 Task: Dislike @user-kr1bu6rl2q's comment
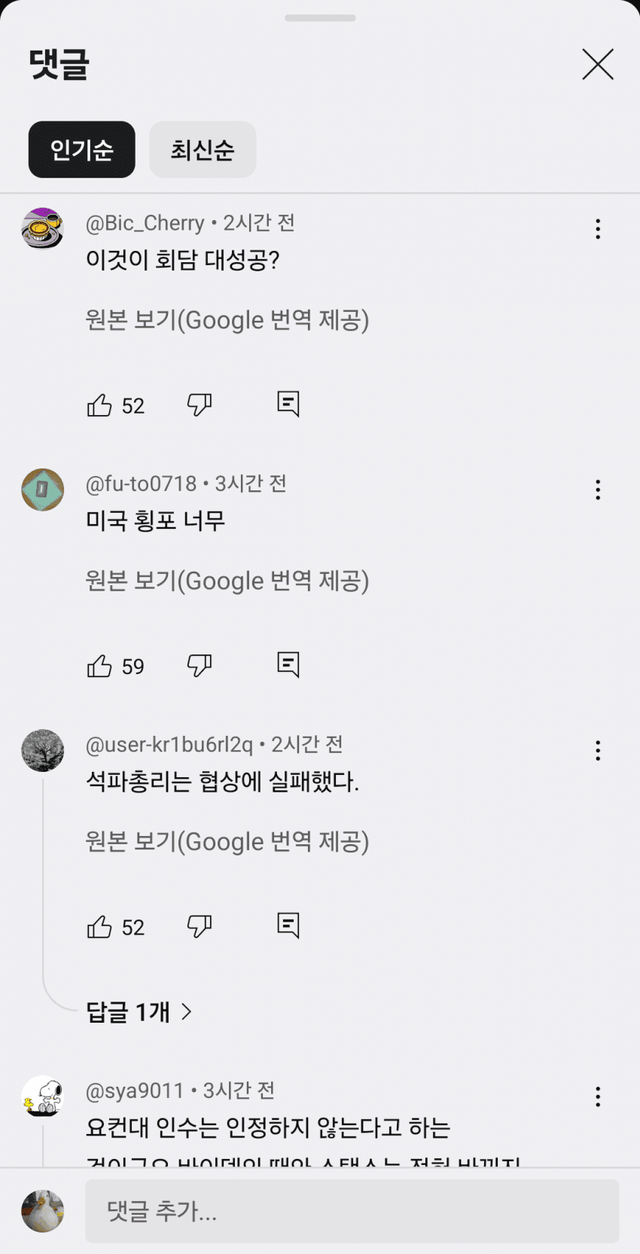click(198, 926)
